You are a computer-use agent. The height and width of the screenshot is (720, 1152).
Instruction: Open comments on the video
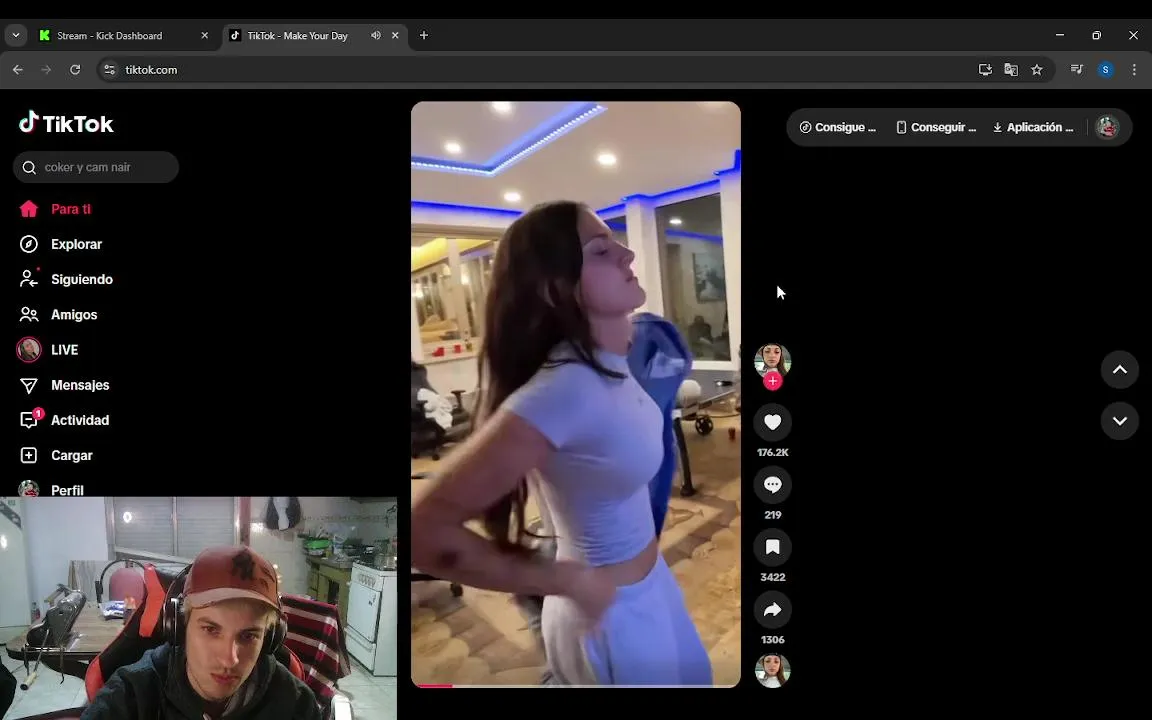point(772,484)
